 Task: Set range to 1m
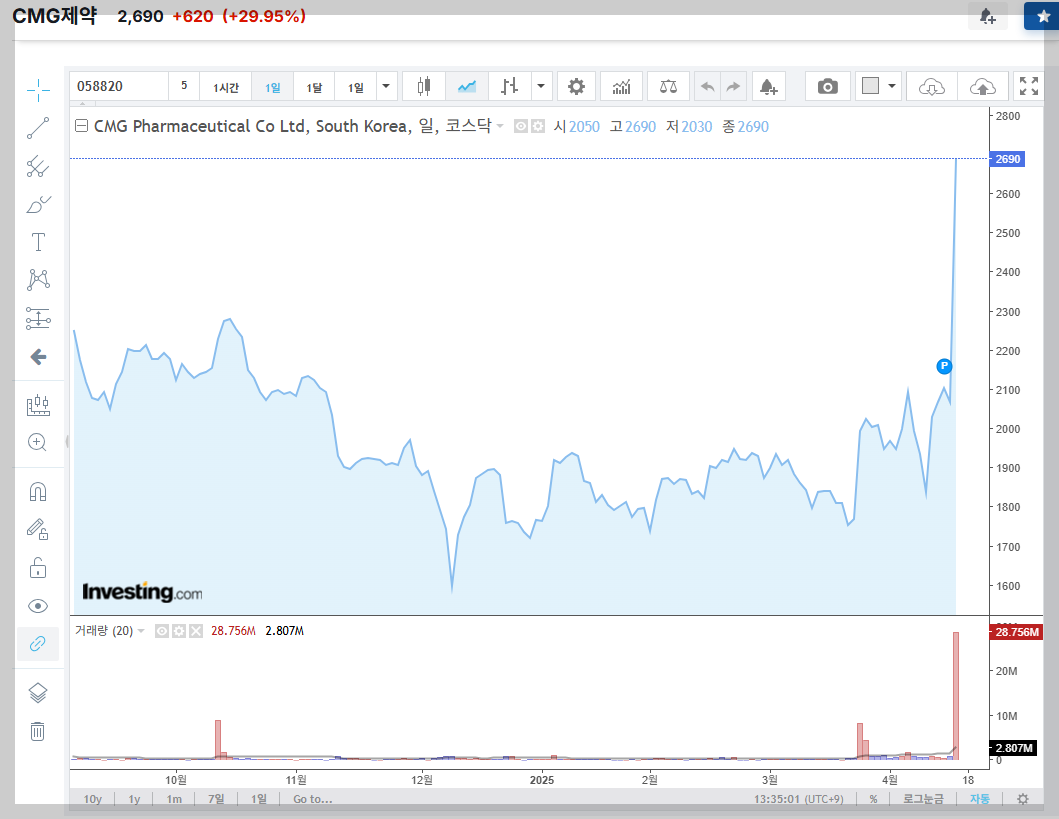click(174, 799)
